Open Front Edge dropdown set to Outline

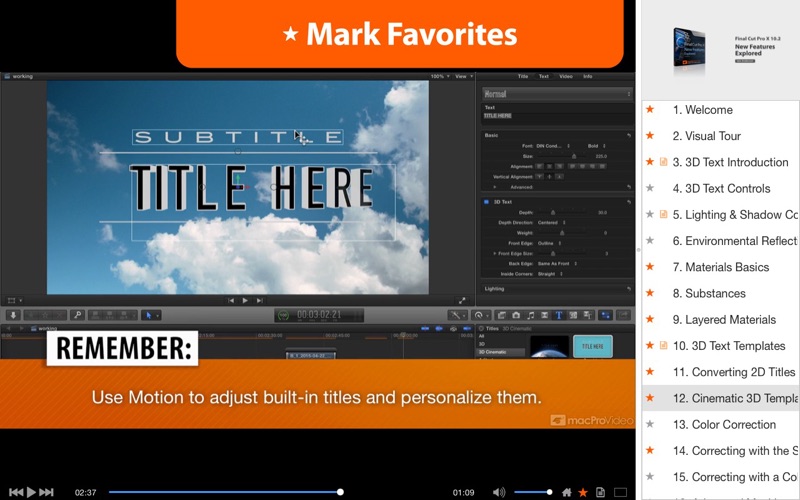[549, 243]
